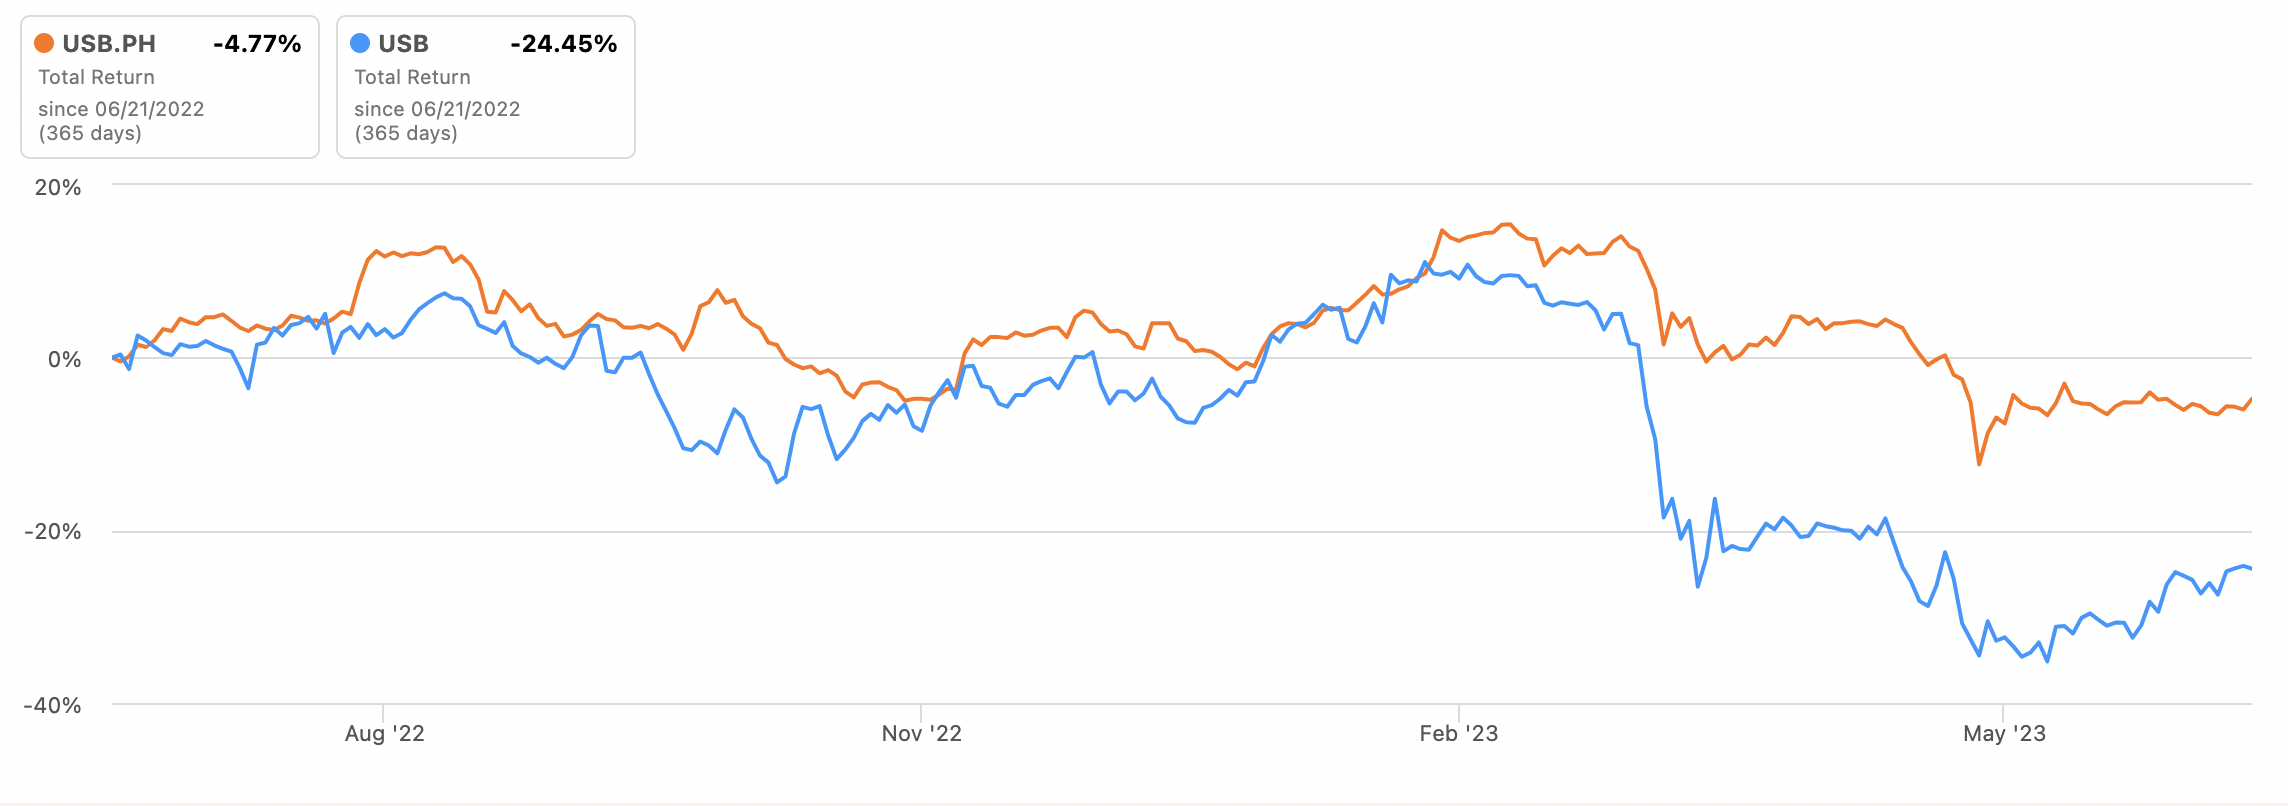Viewport: 2288px width, 806px height.
Task: Click the blue USB legend dot
Action: coord(360,43)
